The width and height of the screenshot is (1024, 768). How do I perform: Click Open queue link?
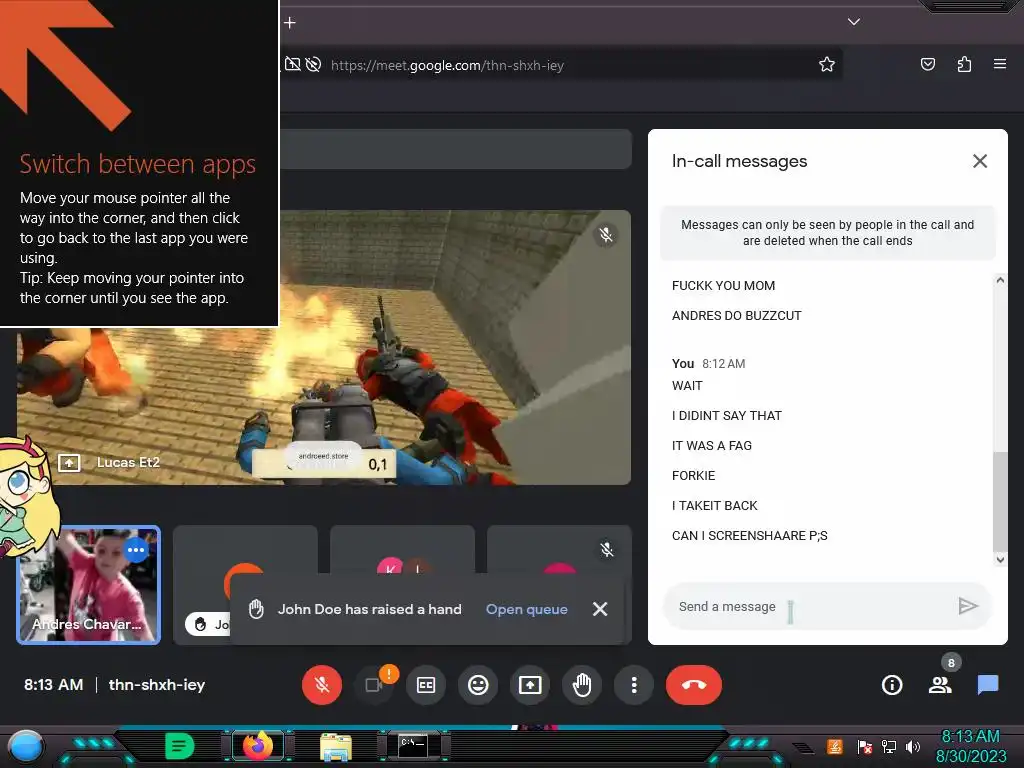pos(526,609)
